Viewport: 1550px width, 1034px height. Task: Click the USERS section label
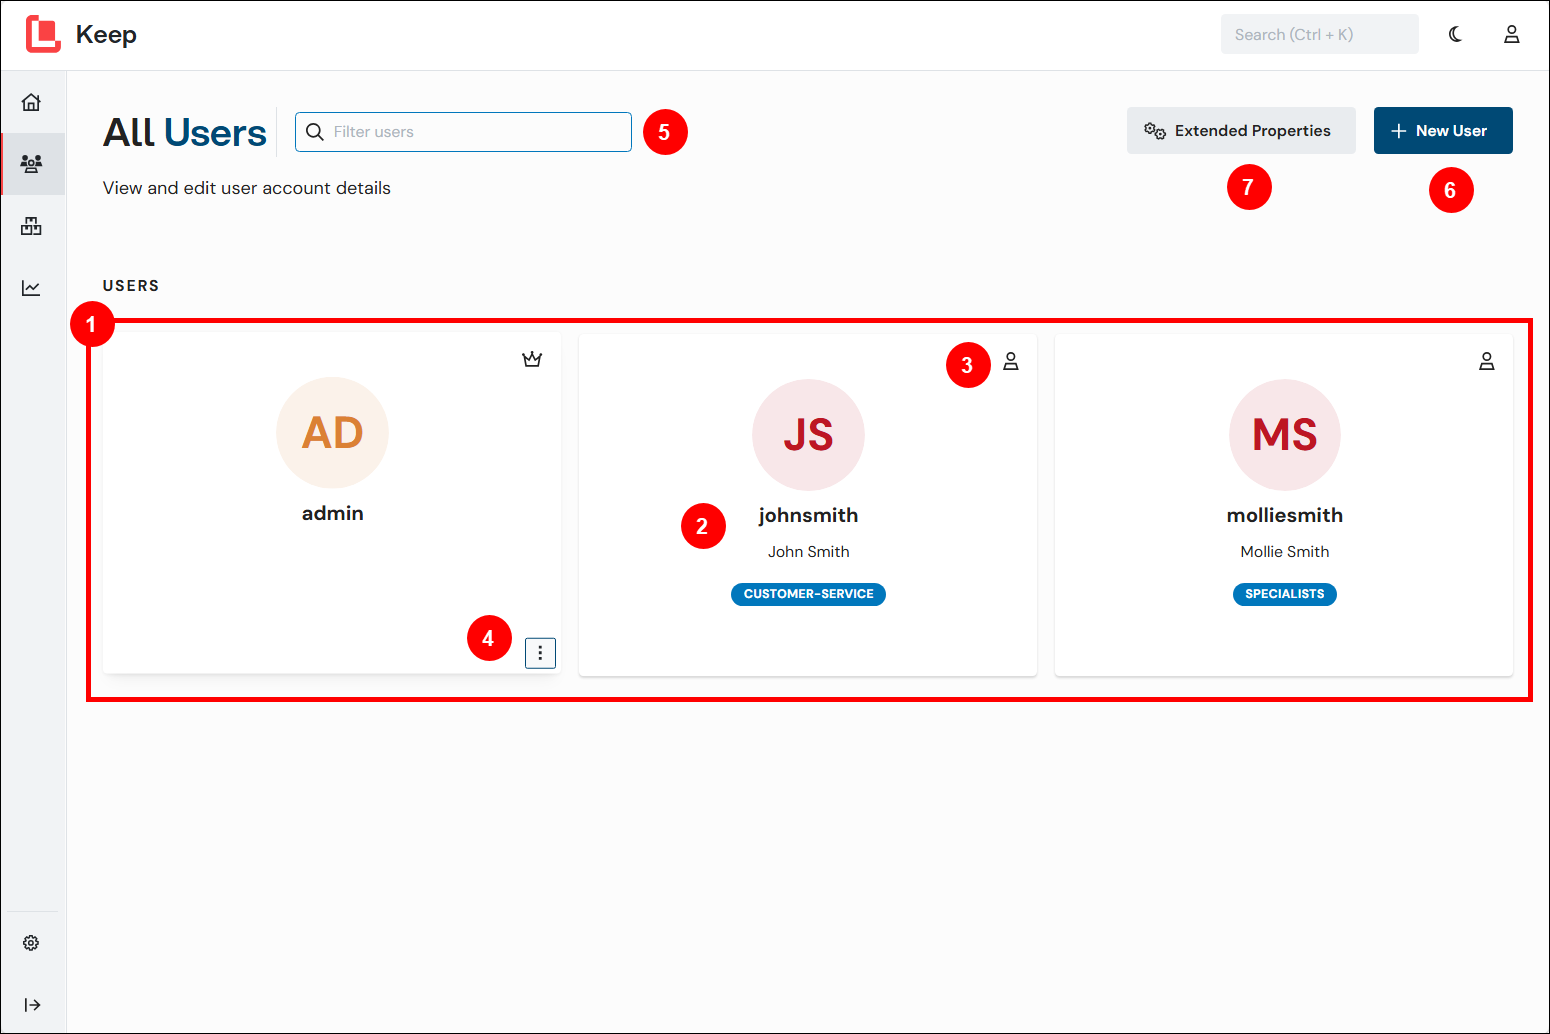click(x=131, y=286)
